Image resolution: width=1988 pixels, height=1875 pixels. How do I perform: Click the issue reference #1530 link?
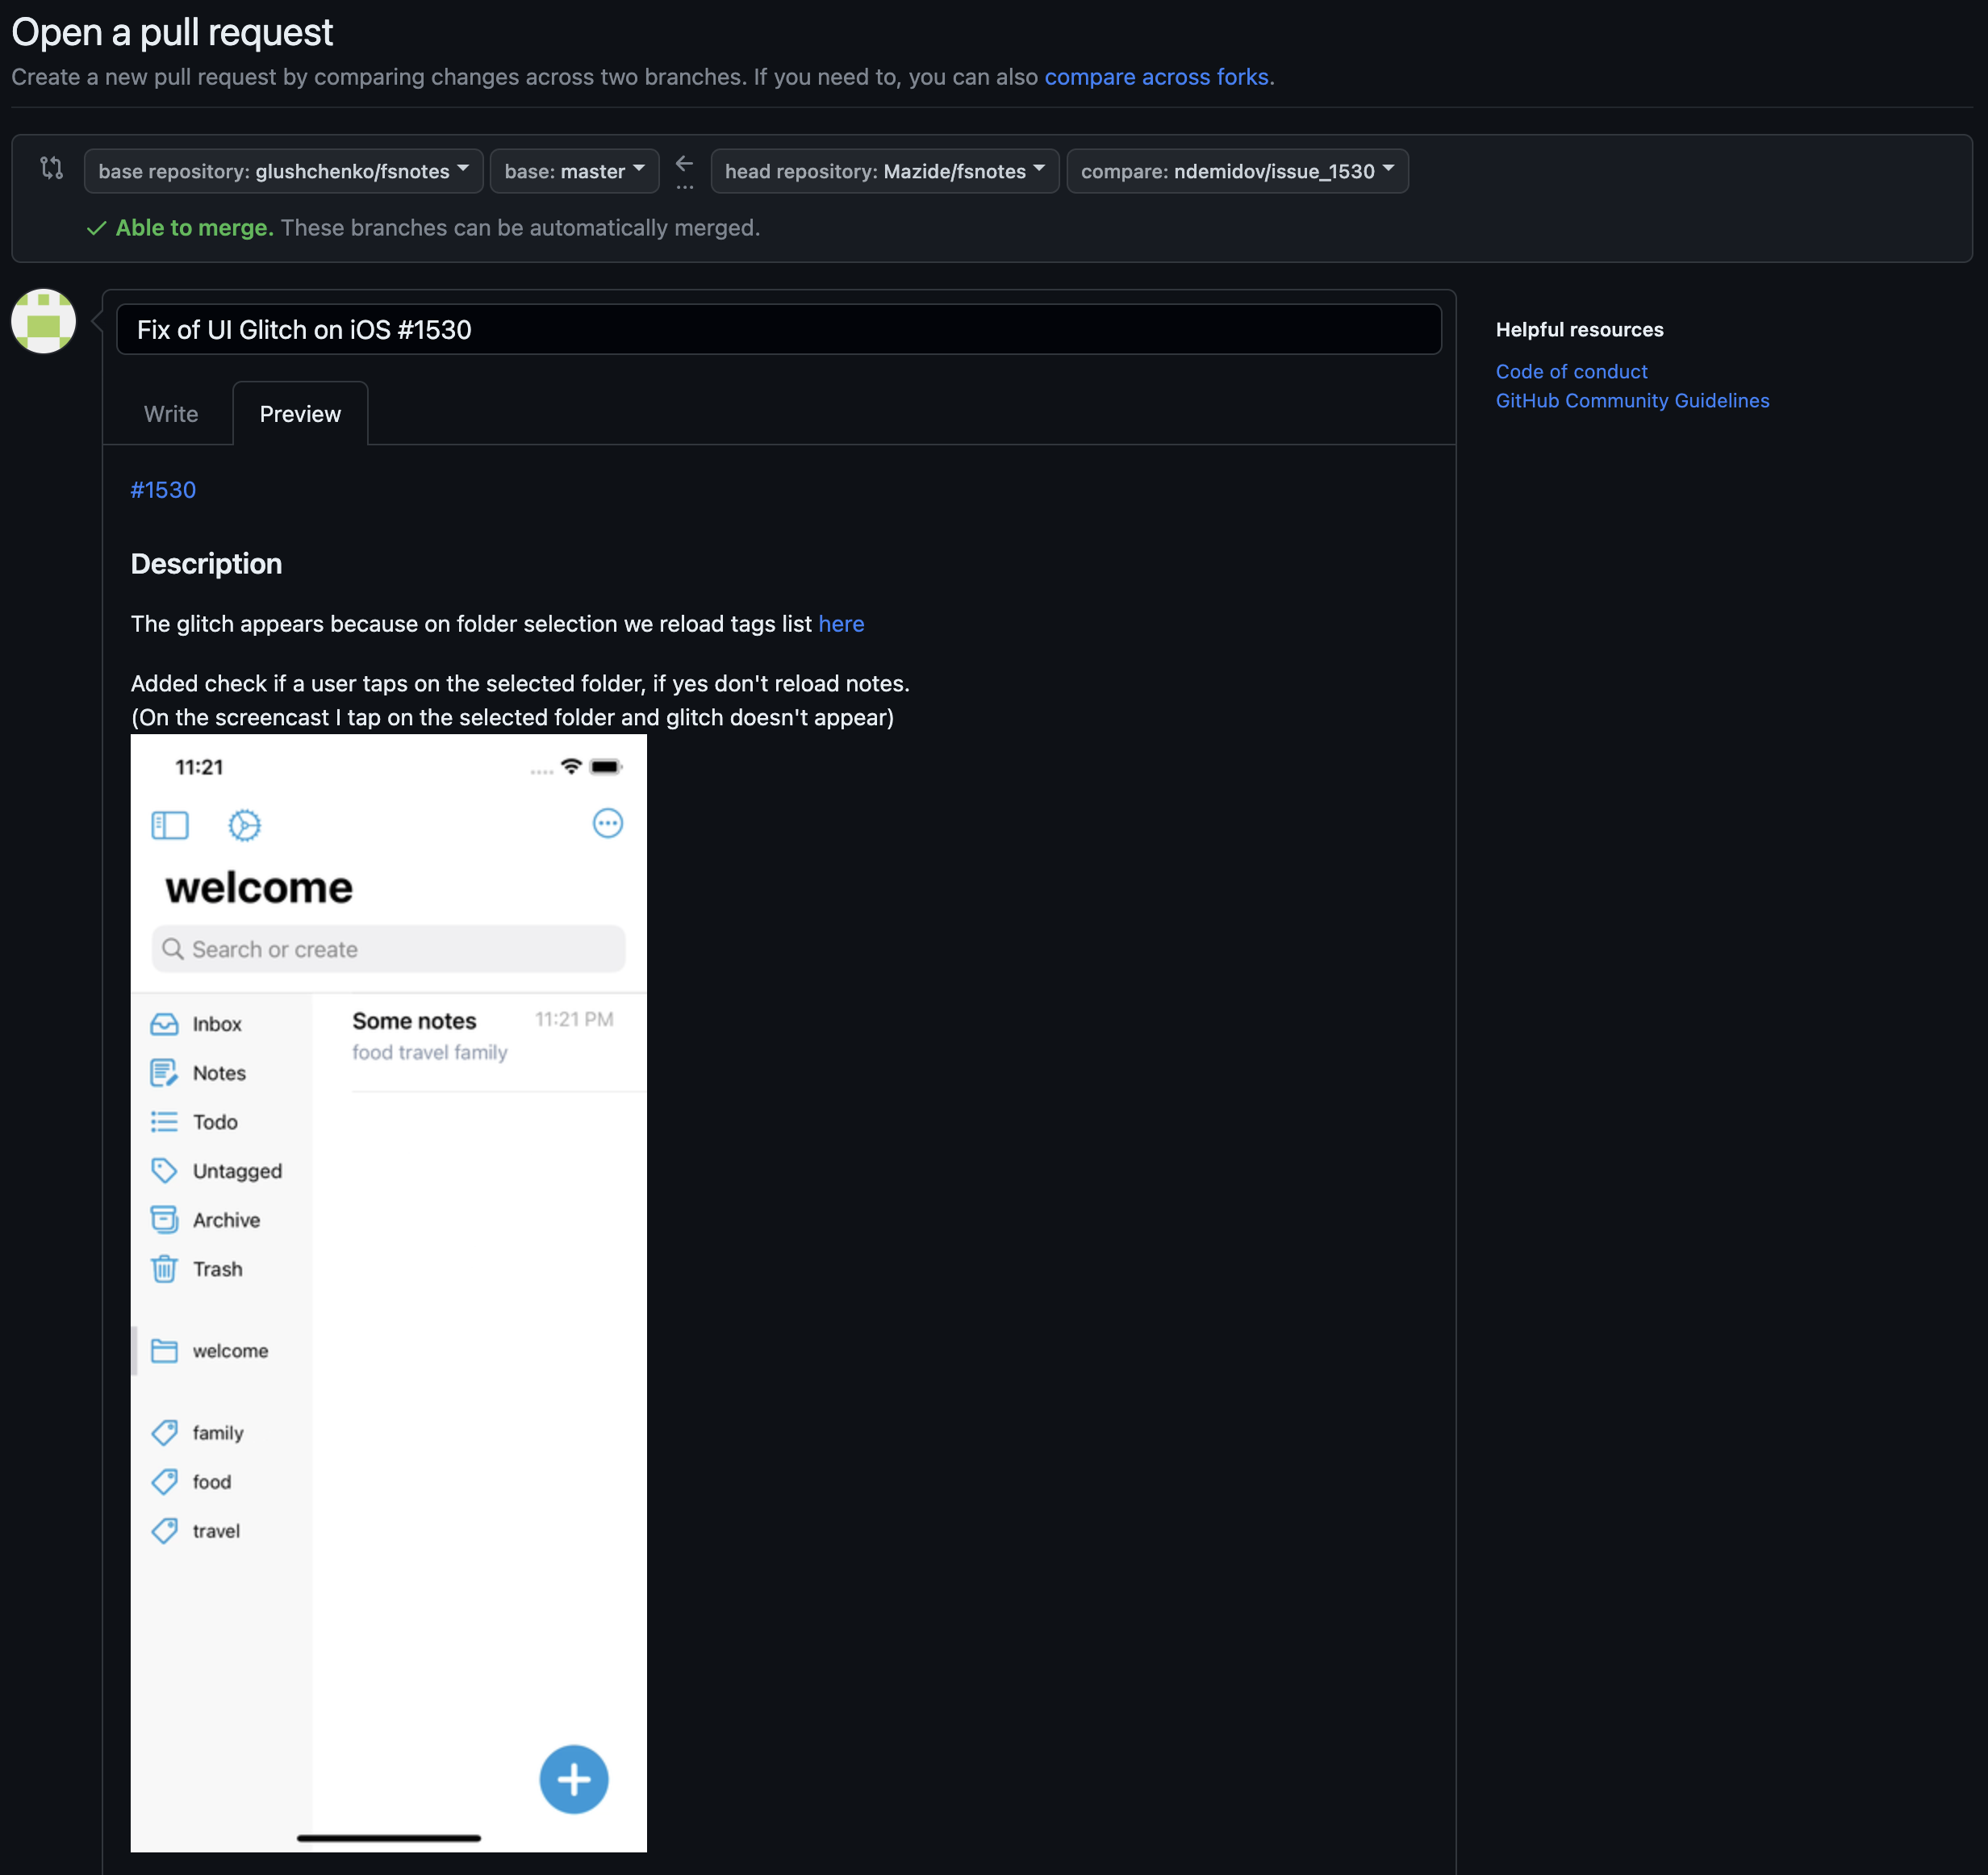point(162,490)
